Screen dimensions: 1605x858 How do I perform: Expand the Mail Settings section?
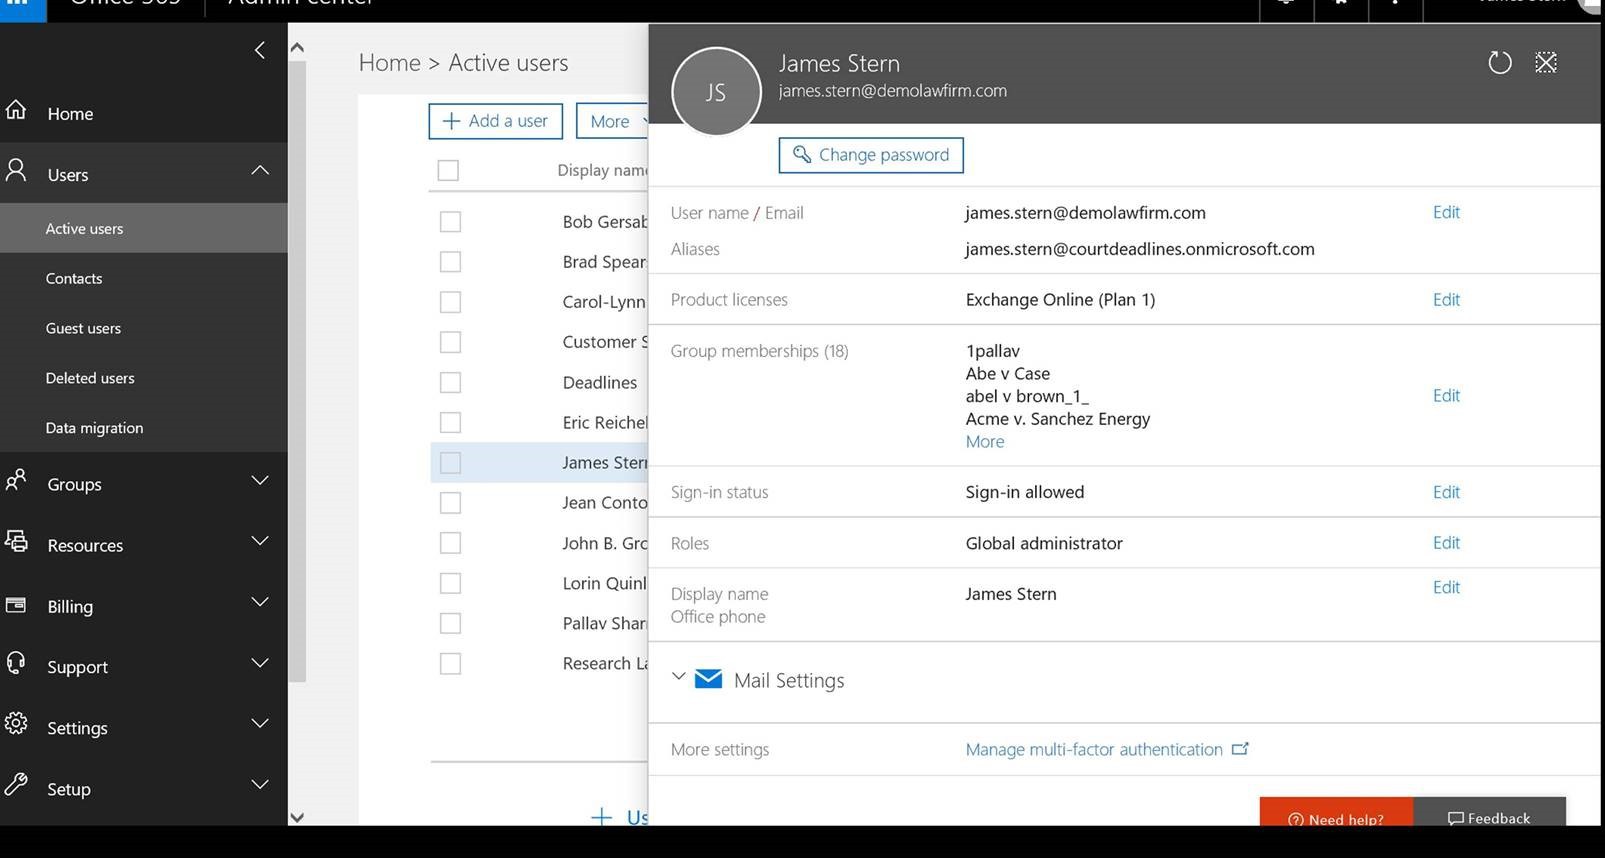678,677
